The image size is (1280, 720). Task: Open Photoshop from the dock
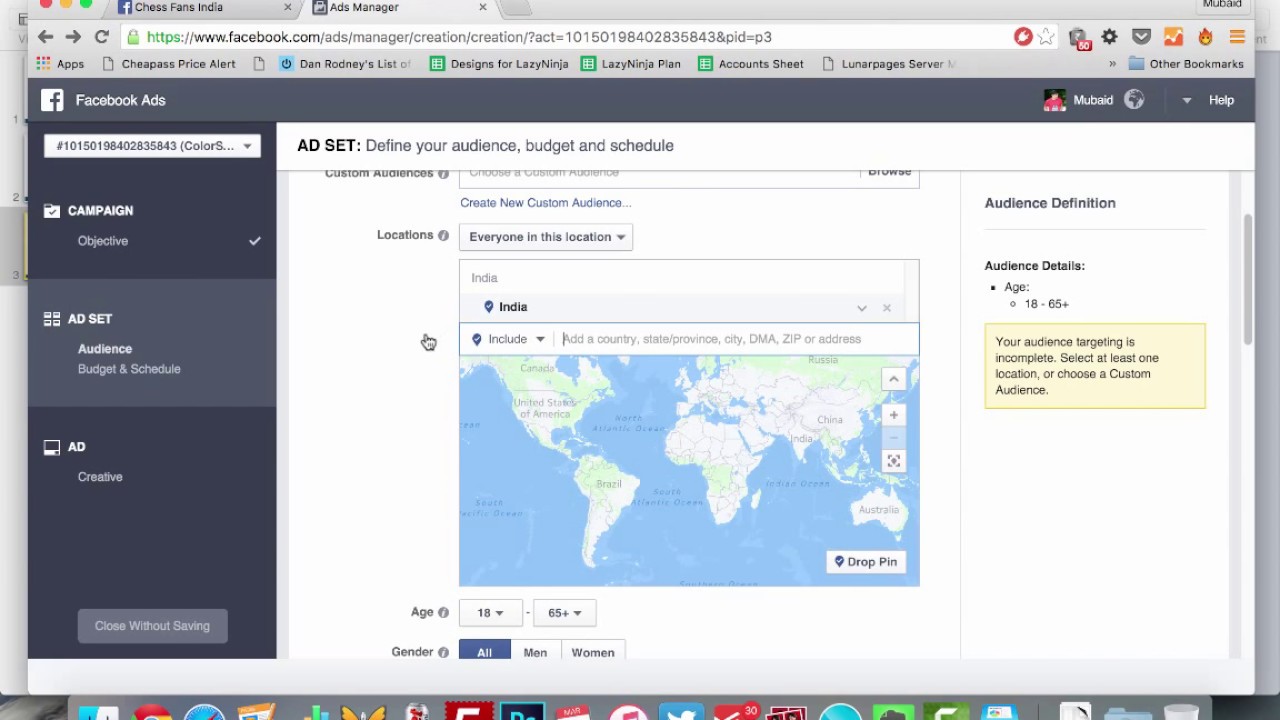coord(522,711)
